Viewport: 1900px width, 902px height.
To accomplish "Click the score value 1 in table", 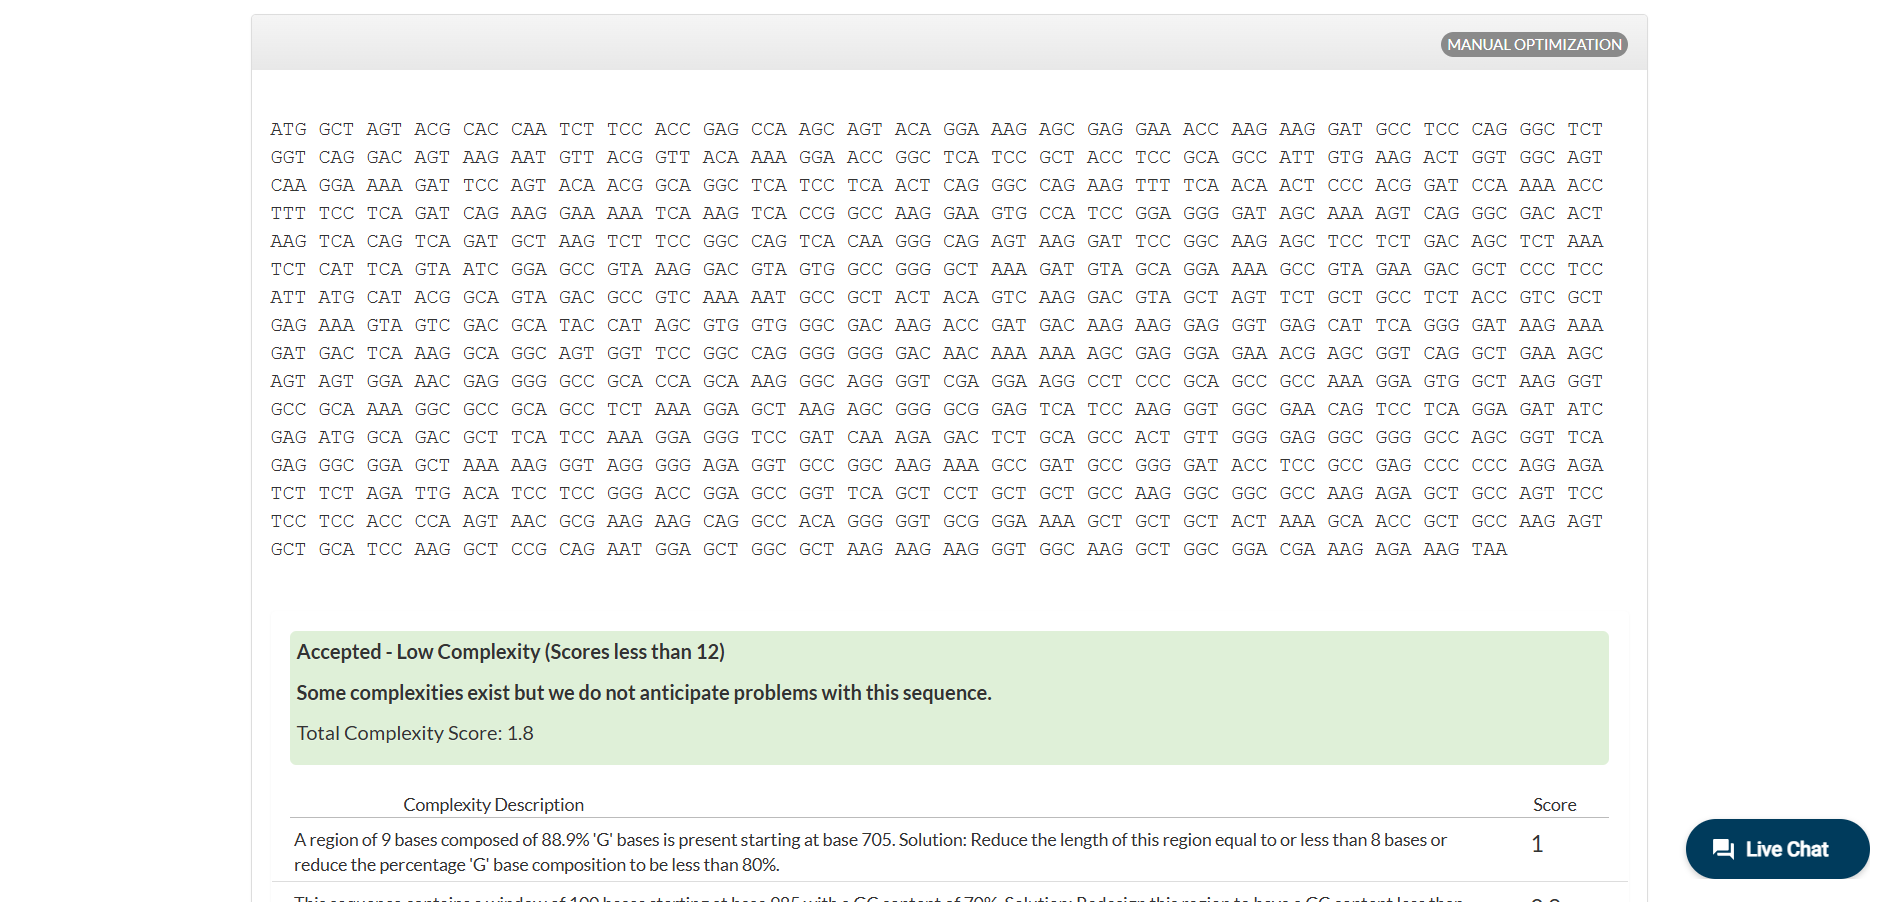I will [x=1537, y=845].
